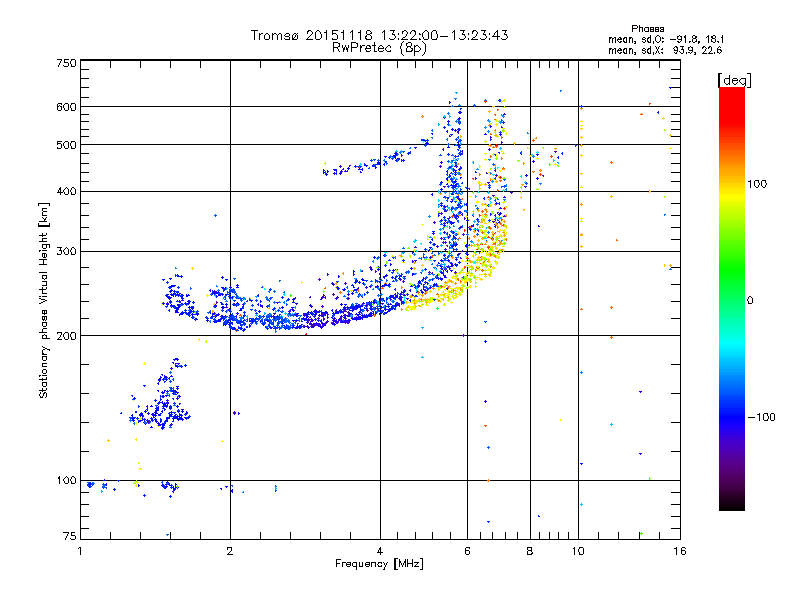Click the 'mean, sd,X: 93.9, 22.6' statistic

pyautogui.click(x=665, y=50)
